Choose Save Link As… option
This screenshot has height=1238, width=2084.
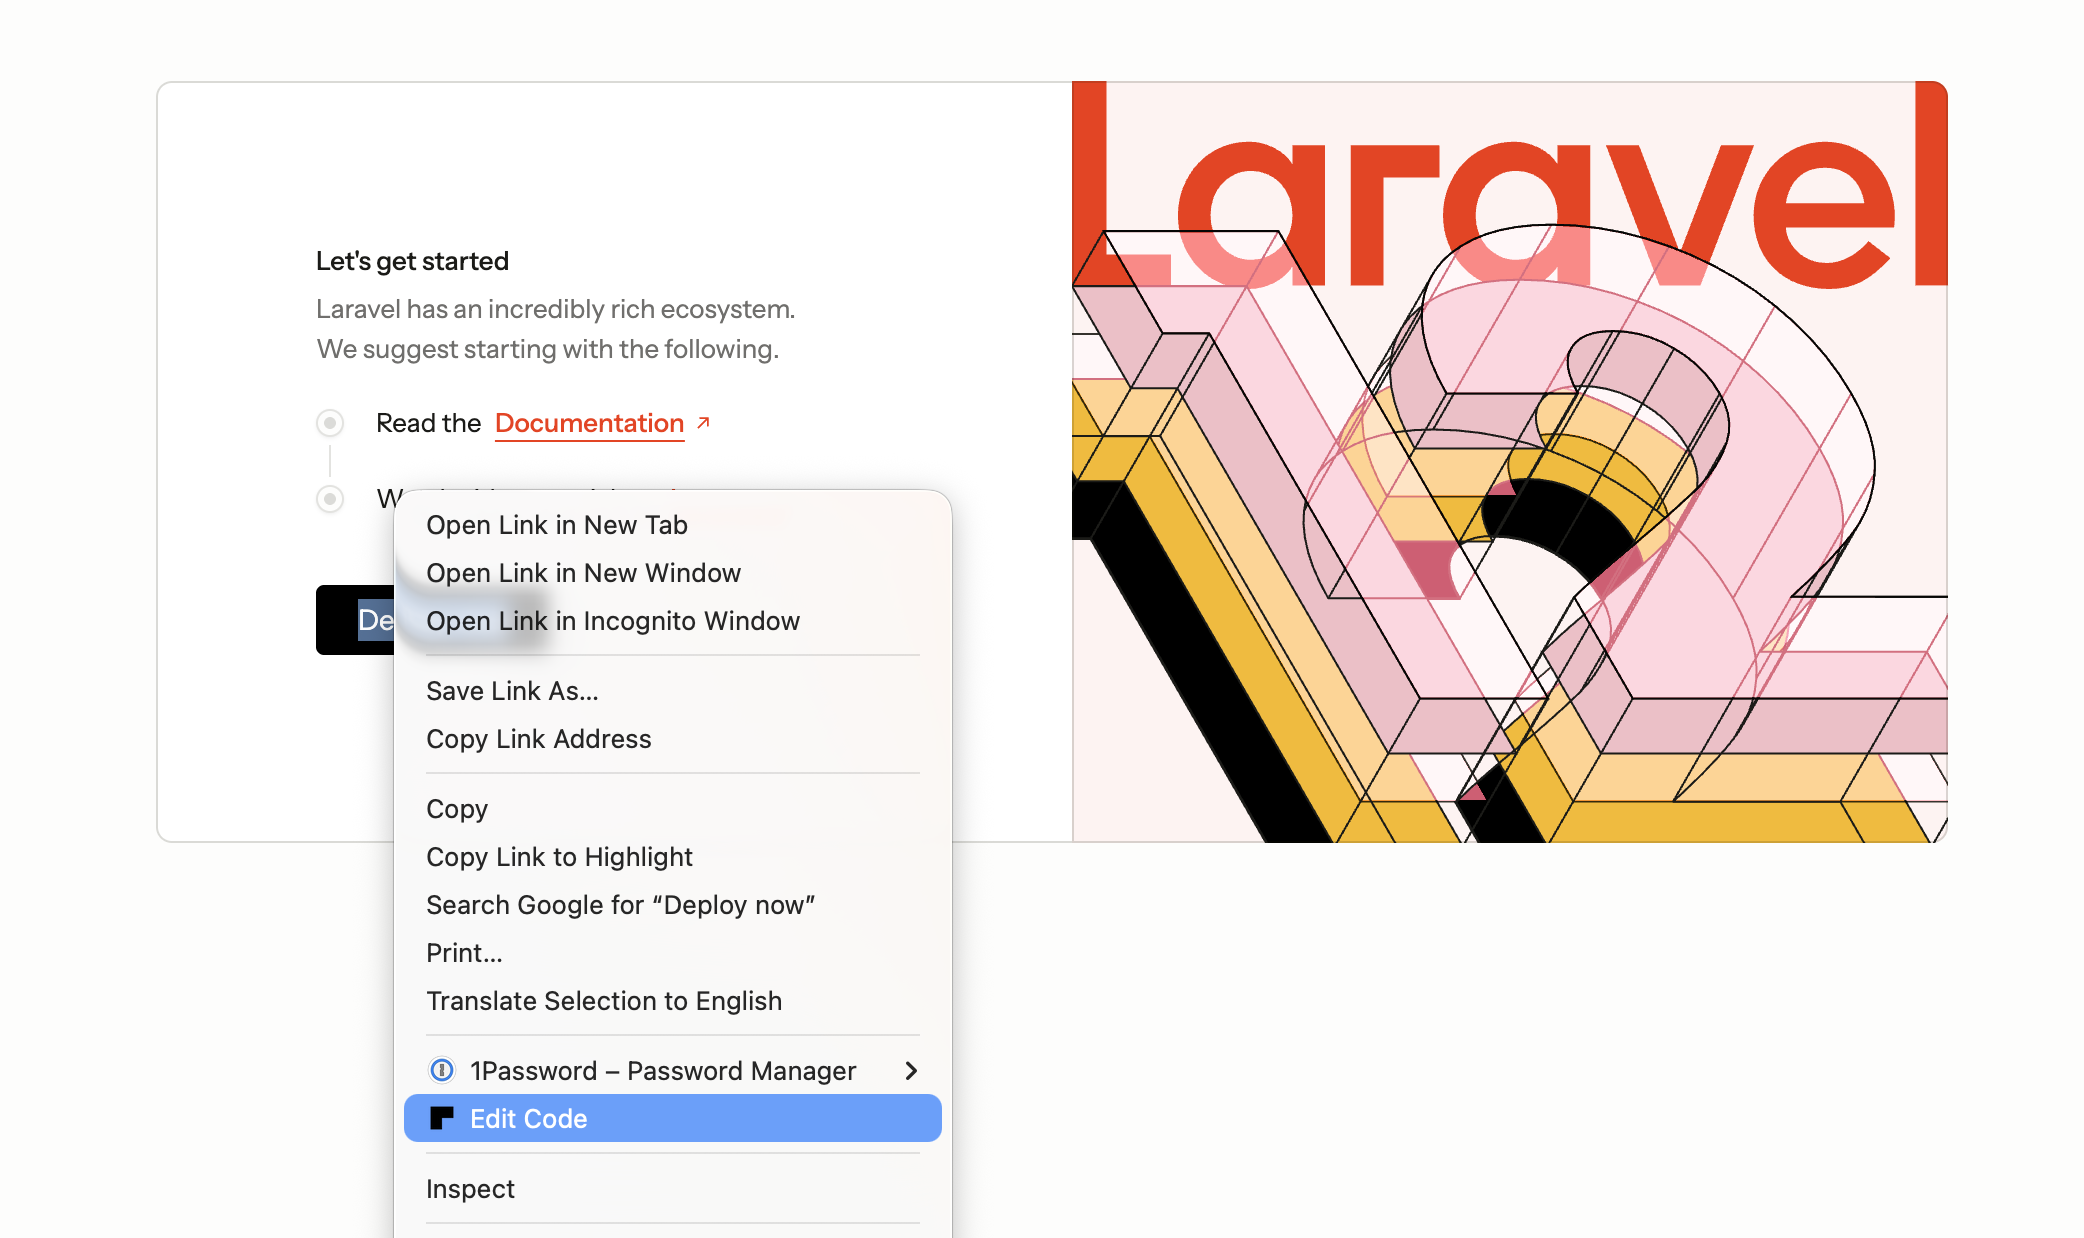pos(512,691)
